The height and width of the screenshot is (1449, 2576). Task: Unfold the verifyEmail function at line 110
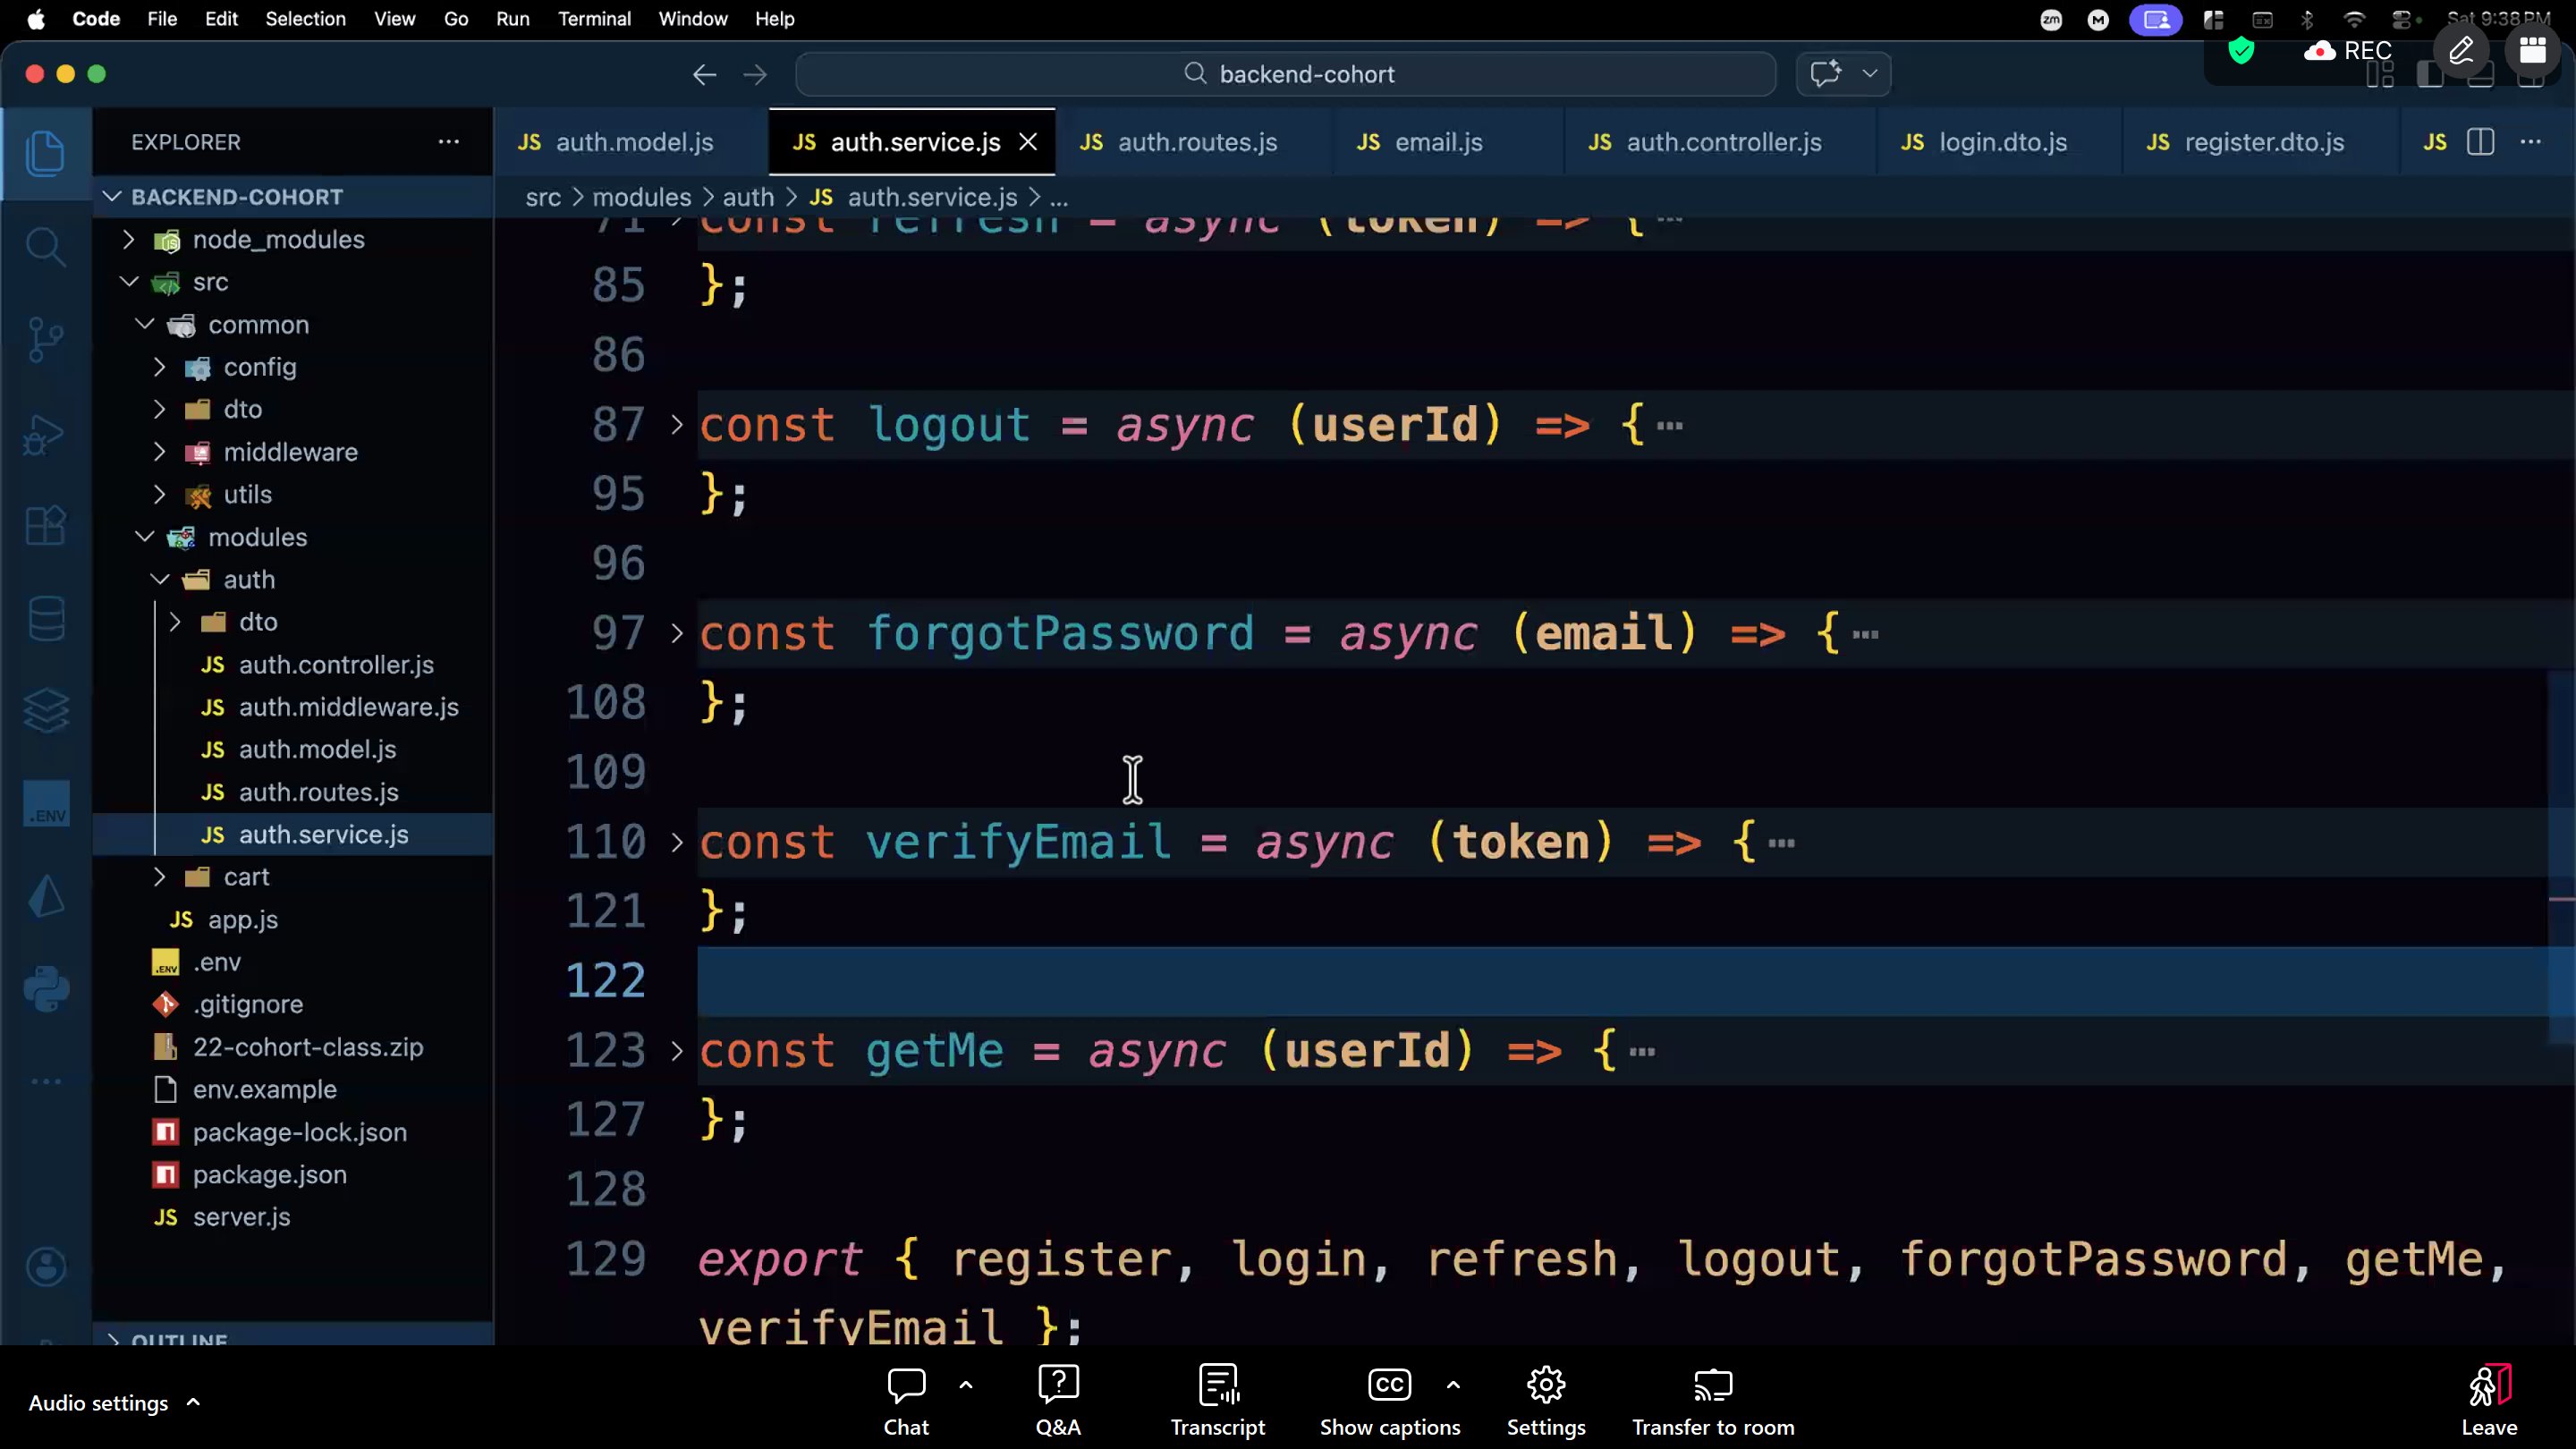click(x=677, y=843)
